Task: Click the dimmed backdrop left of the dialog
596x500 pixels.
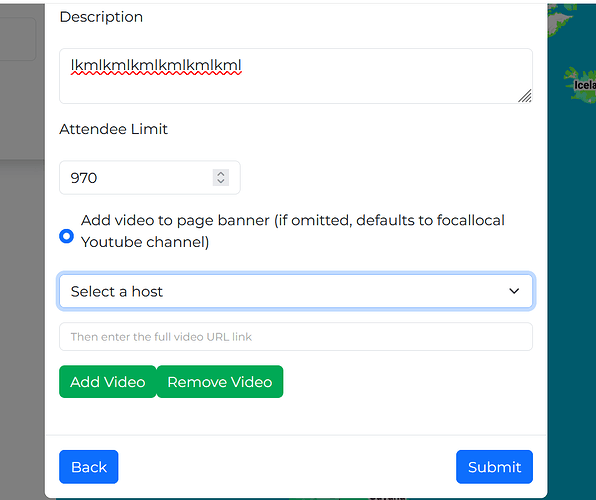Action: 22,304
